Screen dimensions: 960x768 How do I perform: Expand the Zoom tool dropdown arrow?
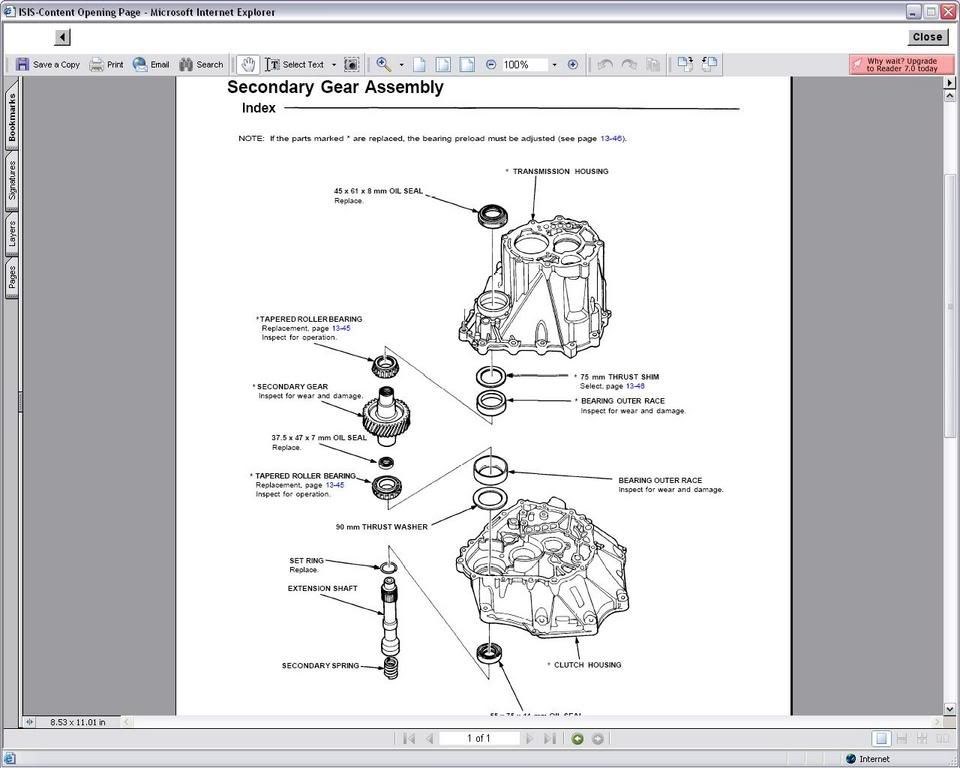pyautogui.click(x=402, y=64)
